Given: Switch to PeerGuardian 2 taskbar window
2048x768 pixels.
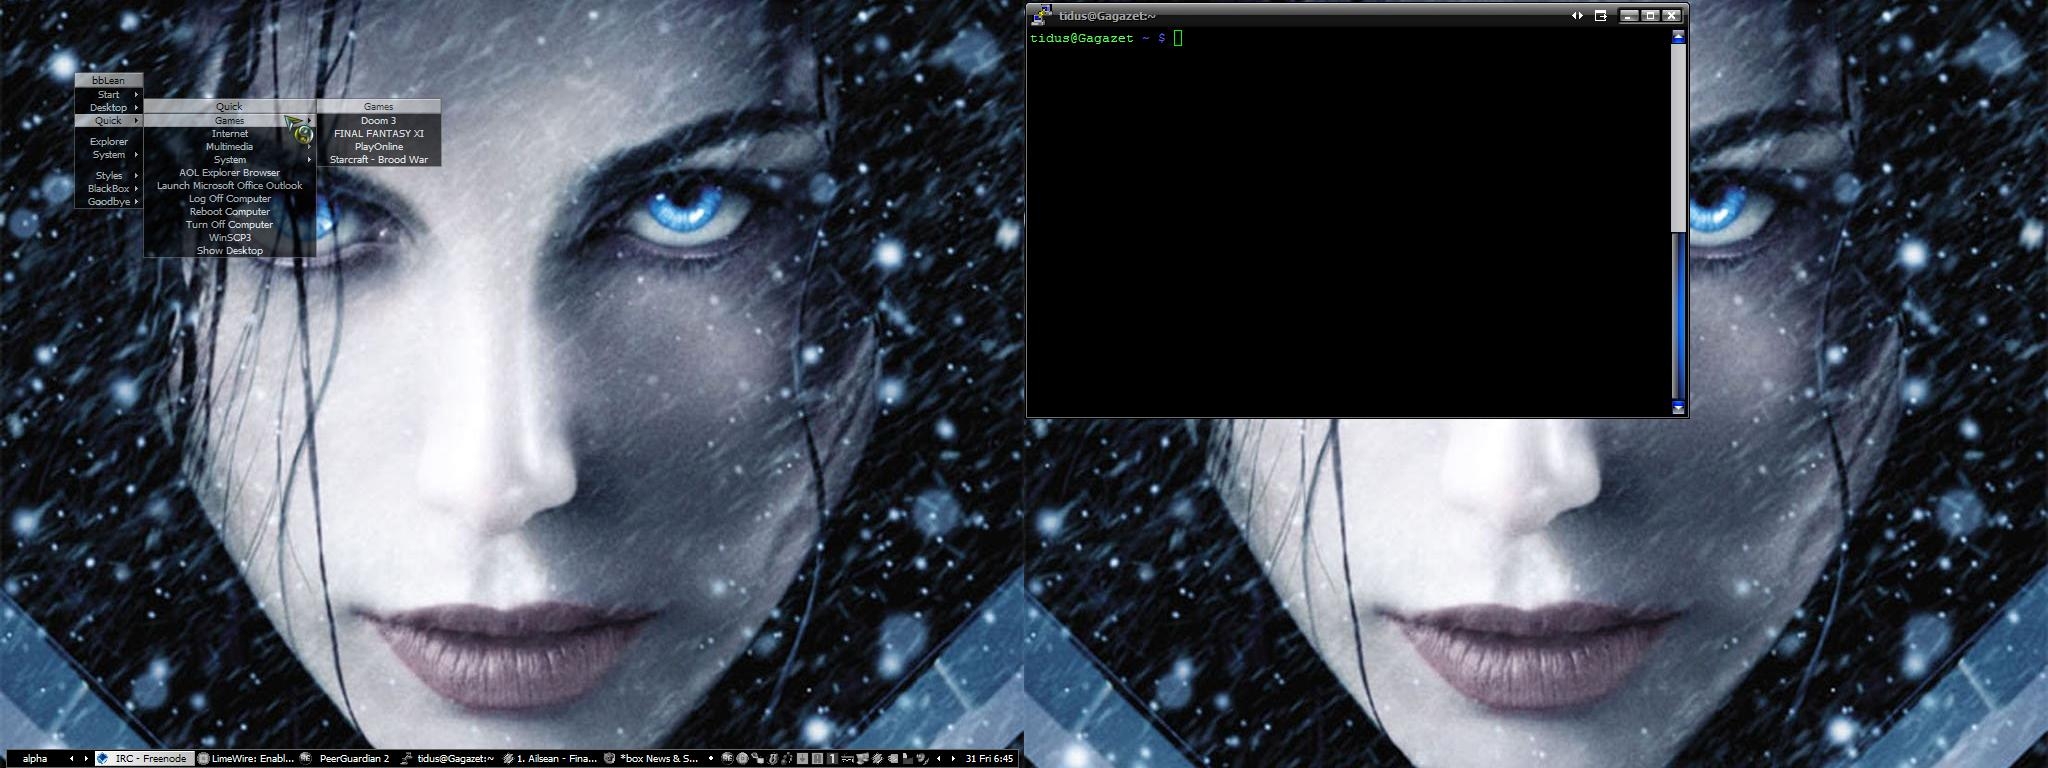Looking at the screenshot, I should click(347, 759).
